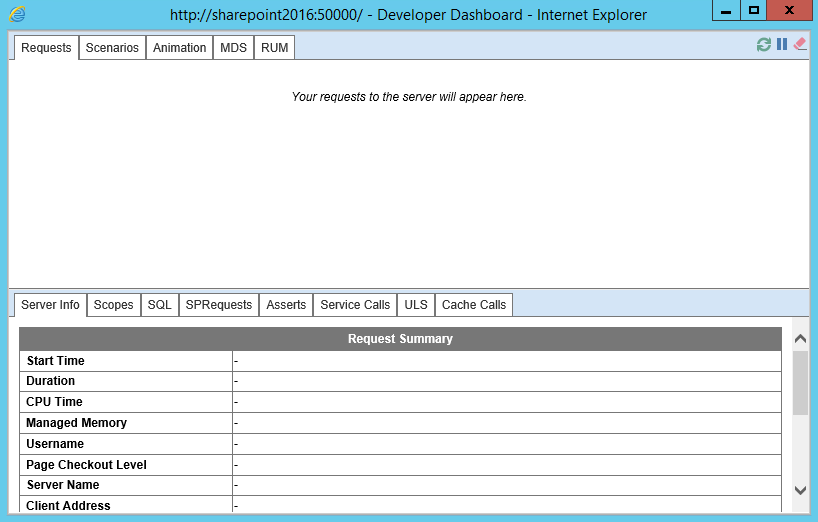Open the Scenarios tab
Screen dimensions: 818x522
(x=112, y=48)
